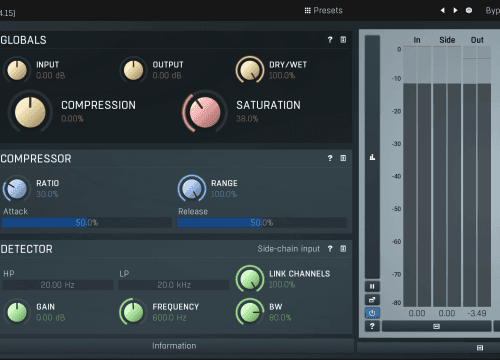Viewport: 500px width, 360px height.
Task: Click the meter histogram icon
Action: pos(372,157)
